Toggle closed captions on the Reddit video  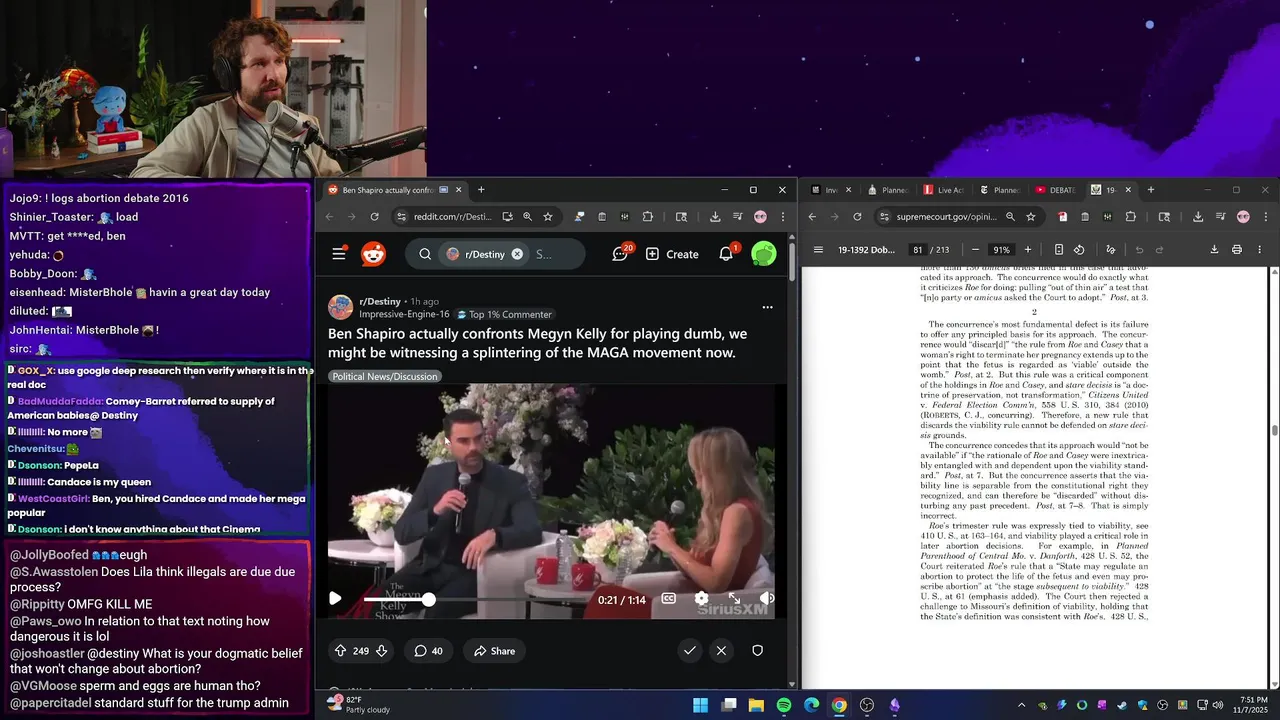point(668,599)
